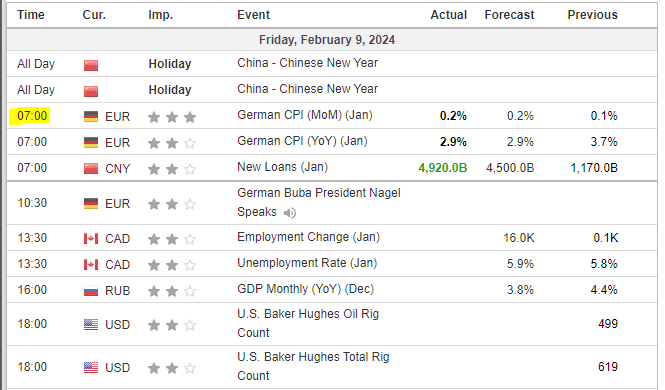This screenshot has width=665, height=390.
Task: Click the green 4,920.0B actual value
Action: click(x=442, y=168)
